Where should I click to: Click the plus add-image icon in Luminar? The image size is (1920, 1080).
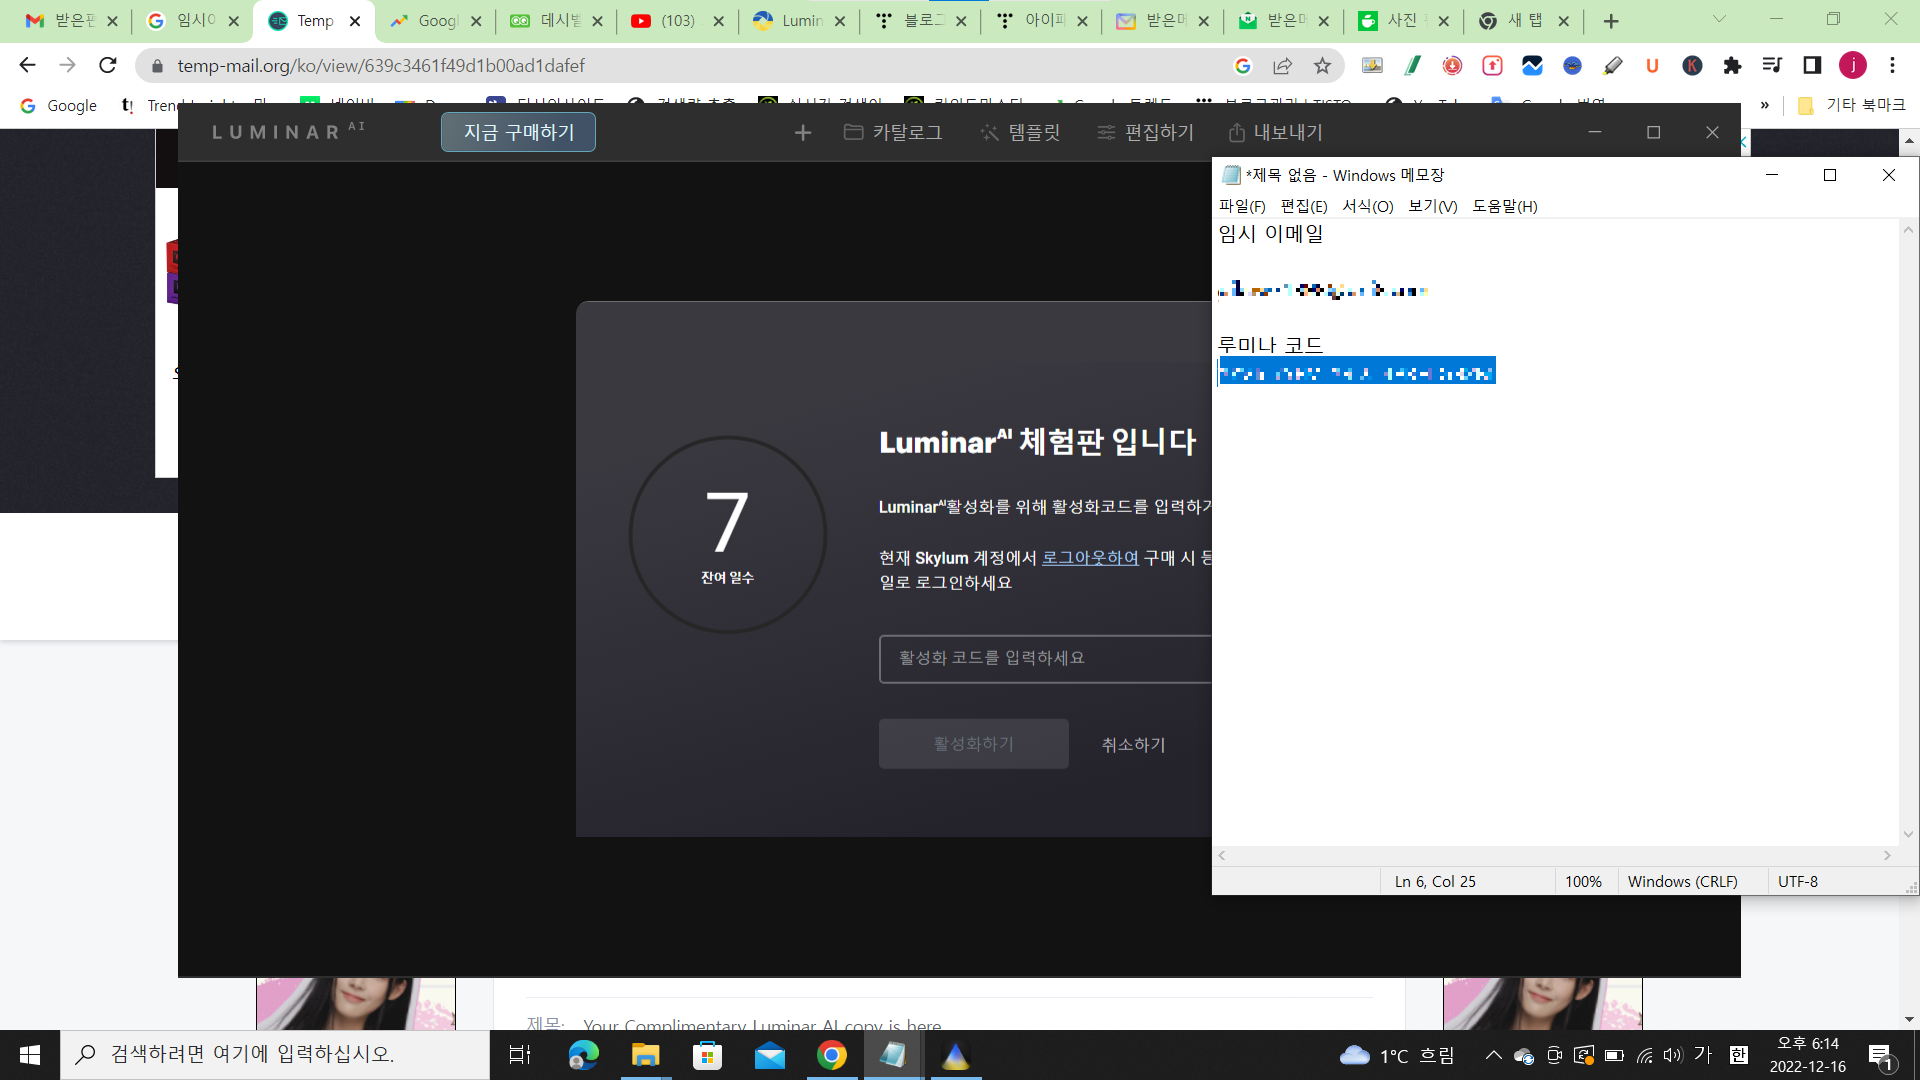pos(803,133)
